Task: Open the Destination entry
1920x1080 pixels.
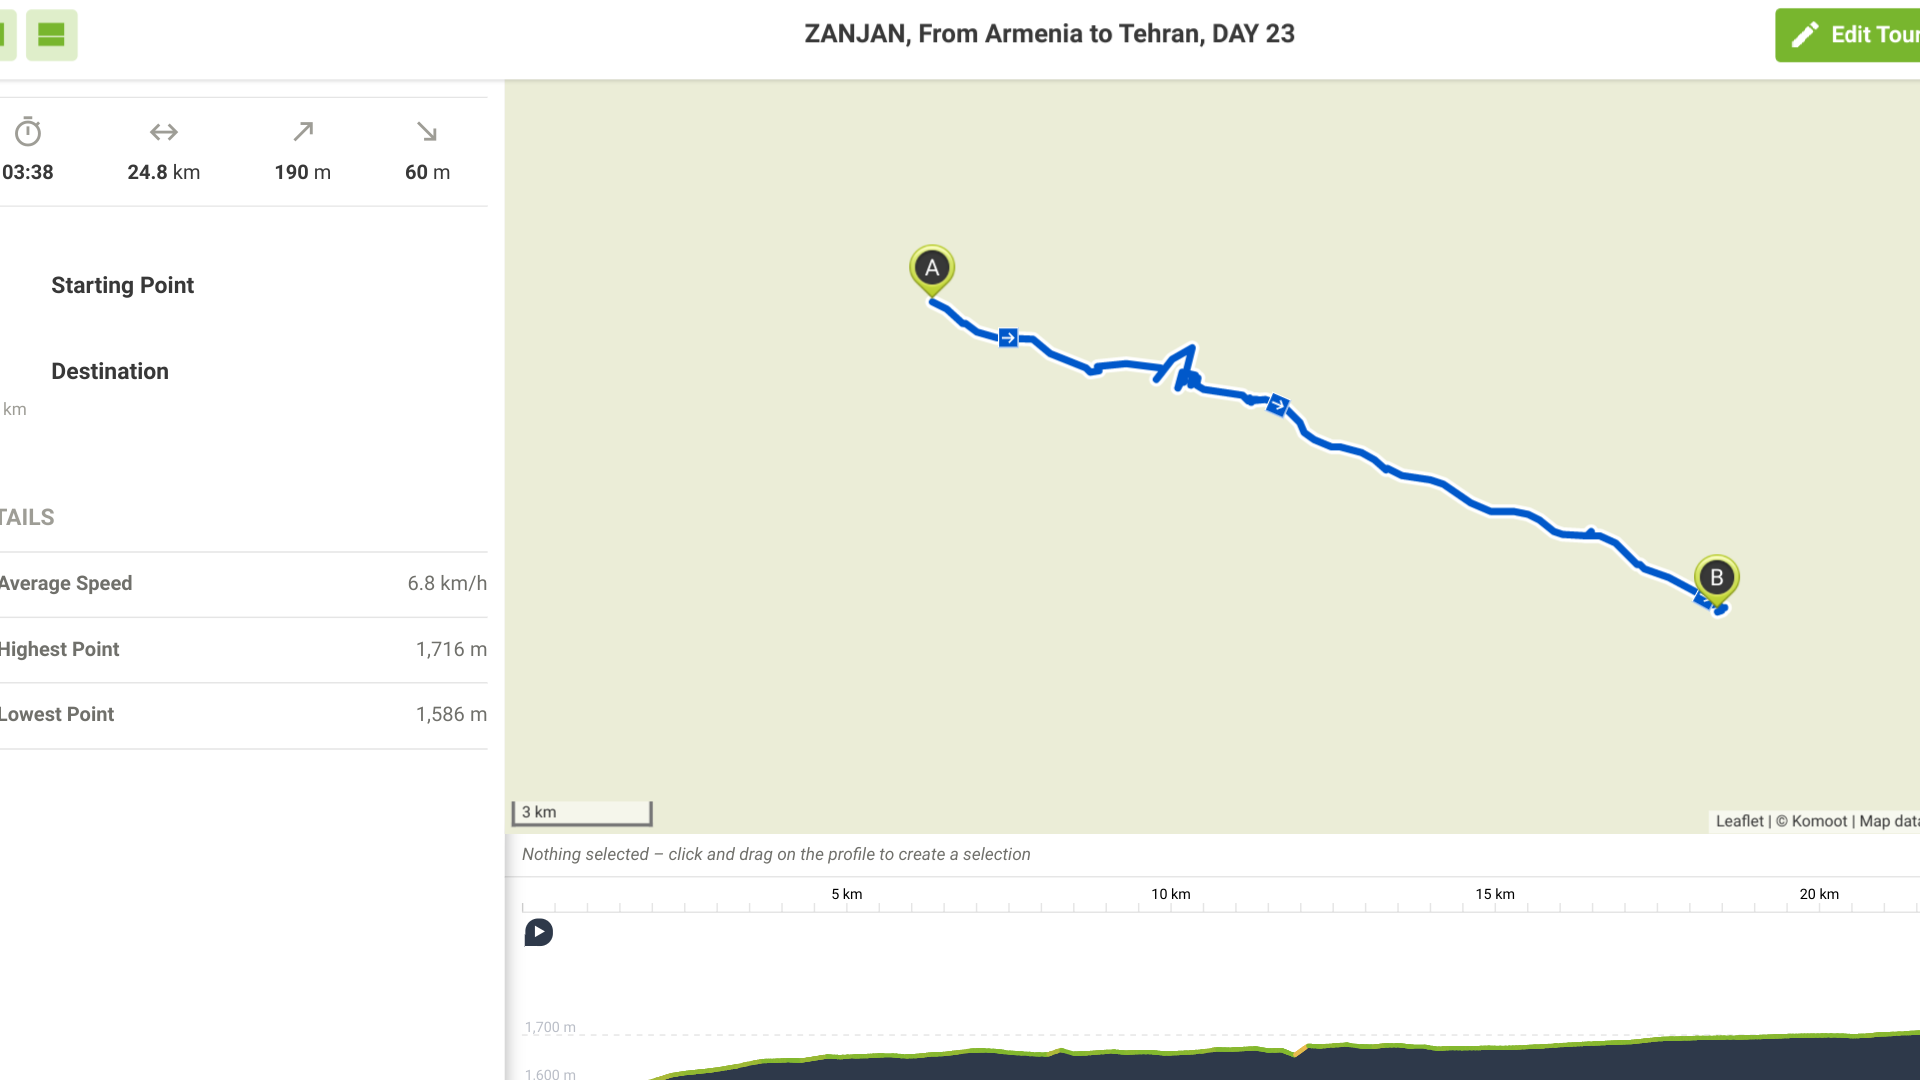Action: pos(110,372)
